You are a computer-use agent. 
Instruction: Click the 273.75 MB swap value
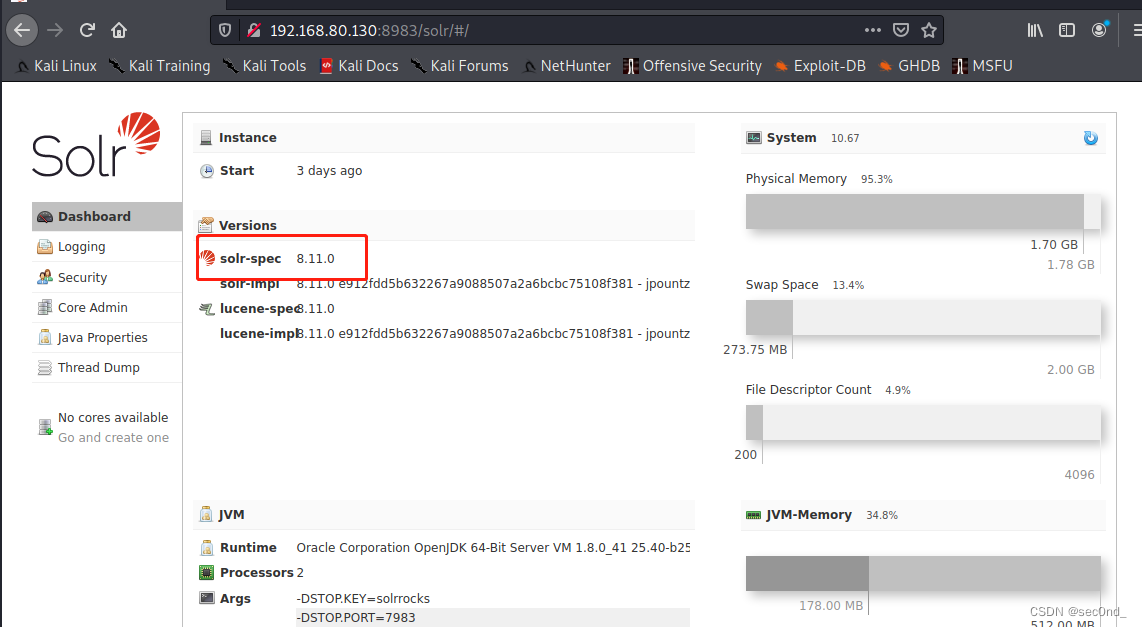point(755,350)
